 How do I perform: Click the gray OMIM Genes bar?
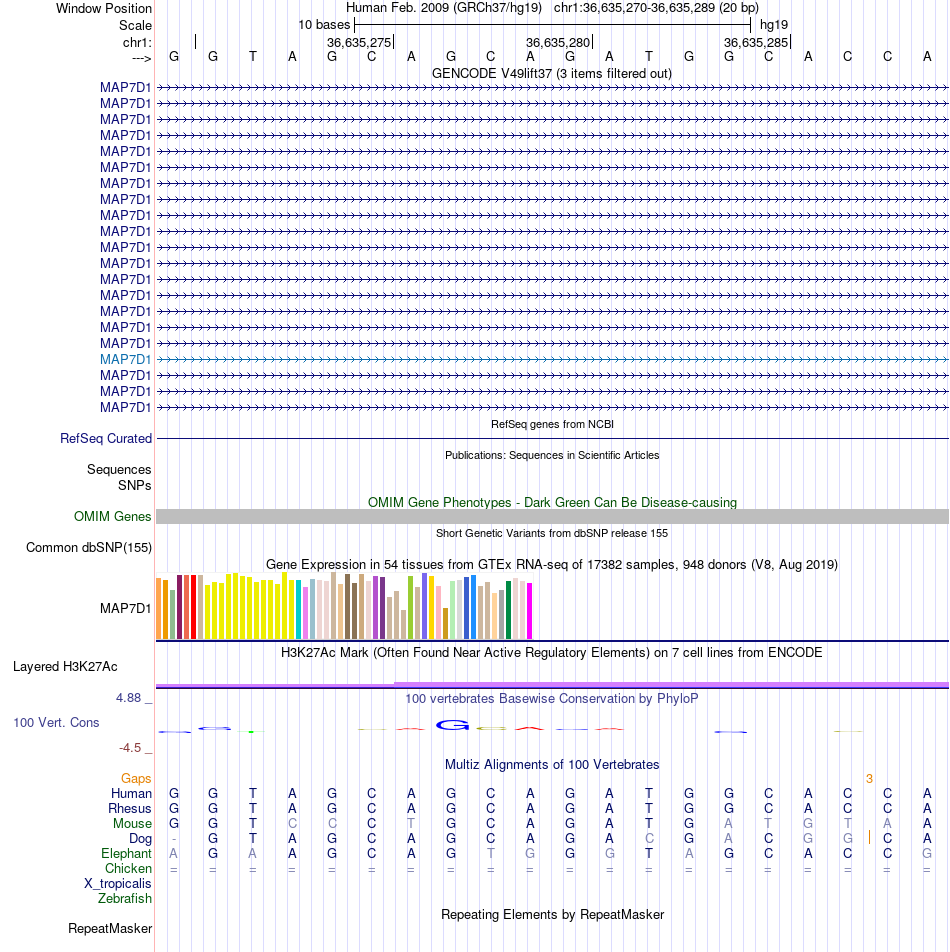coord(552,517)
